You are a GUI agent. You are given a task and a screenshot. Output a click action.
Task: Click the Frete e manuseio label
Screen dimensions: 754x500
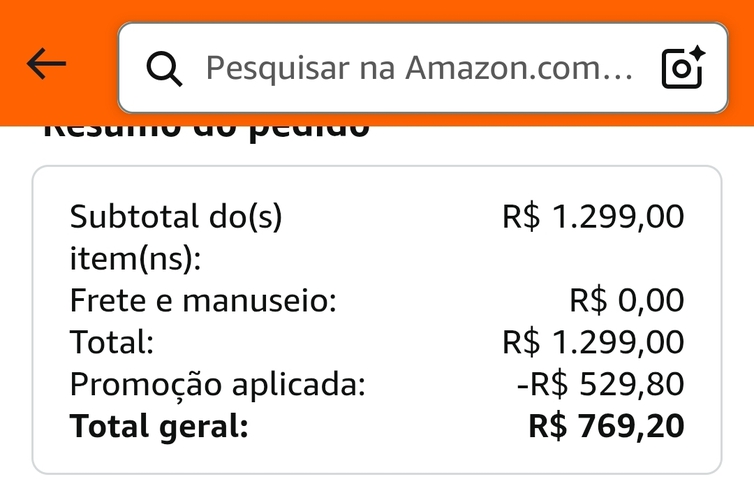[203, 300]
